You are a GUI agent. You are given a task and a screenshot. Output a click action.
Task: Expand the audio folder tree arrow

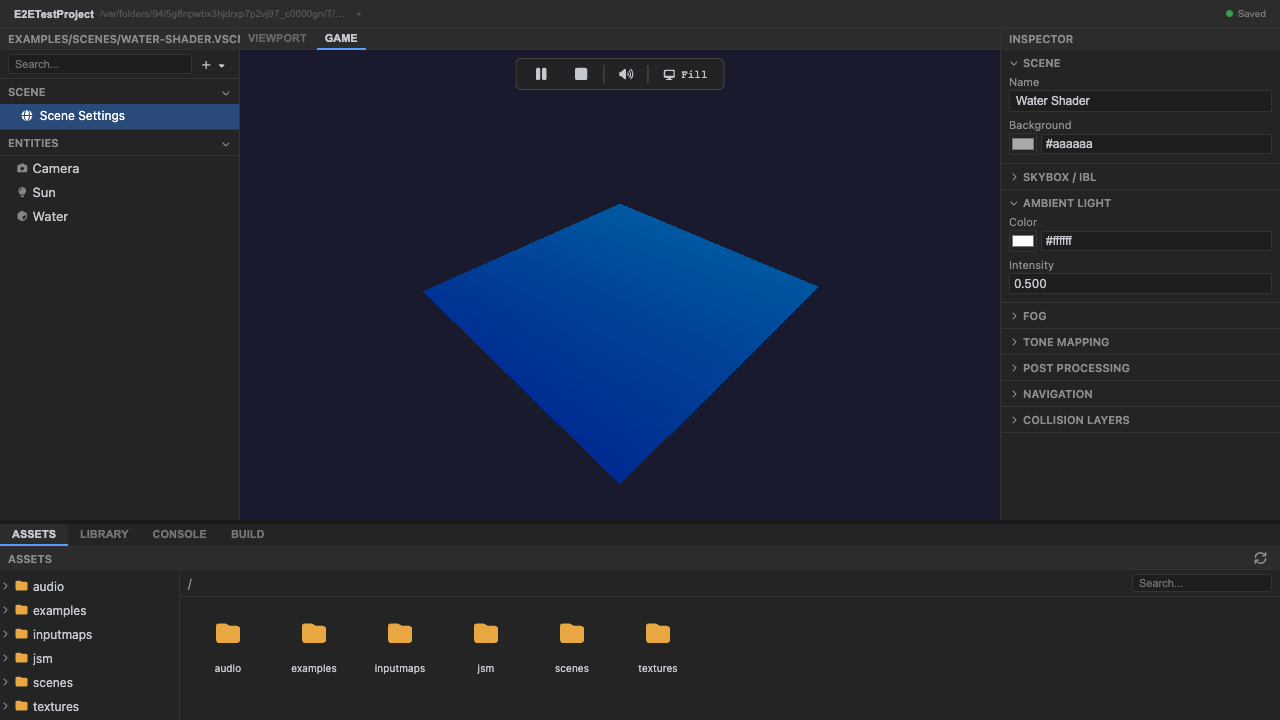click(x=6, y=586)
